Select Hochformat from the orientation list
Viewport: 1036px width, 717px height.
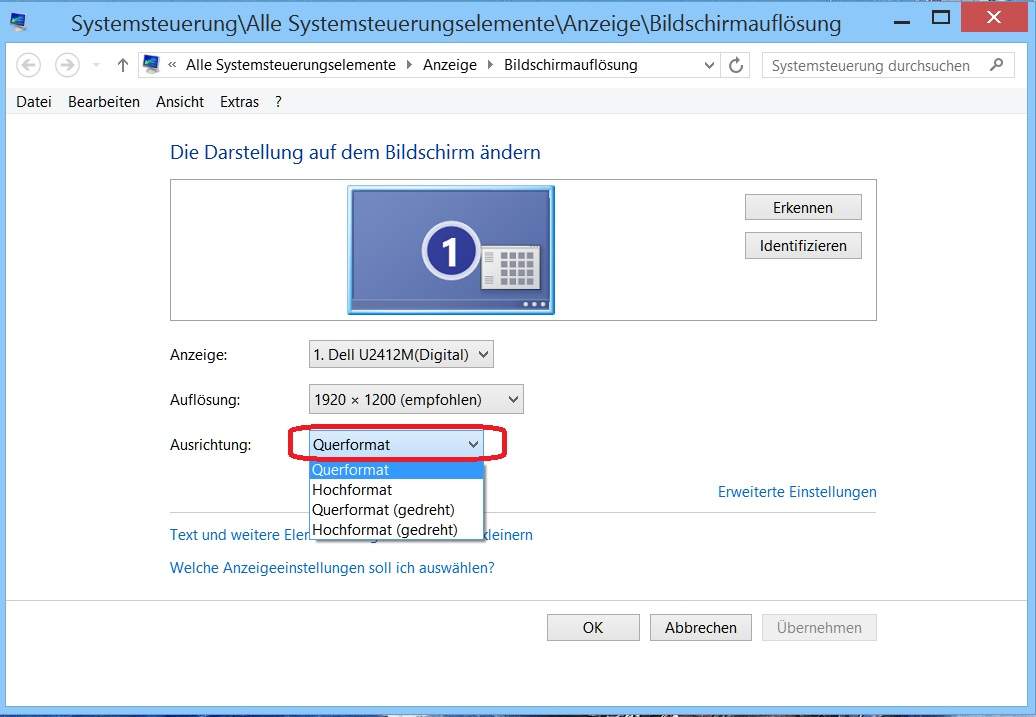point(352,489)
